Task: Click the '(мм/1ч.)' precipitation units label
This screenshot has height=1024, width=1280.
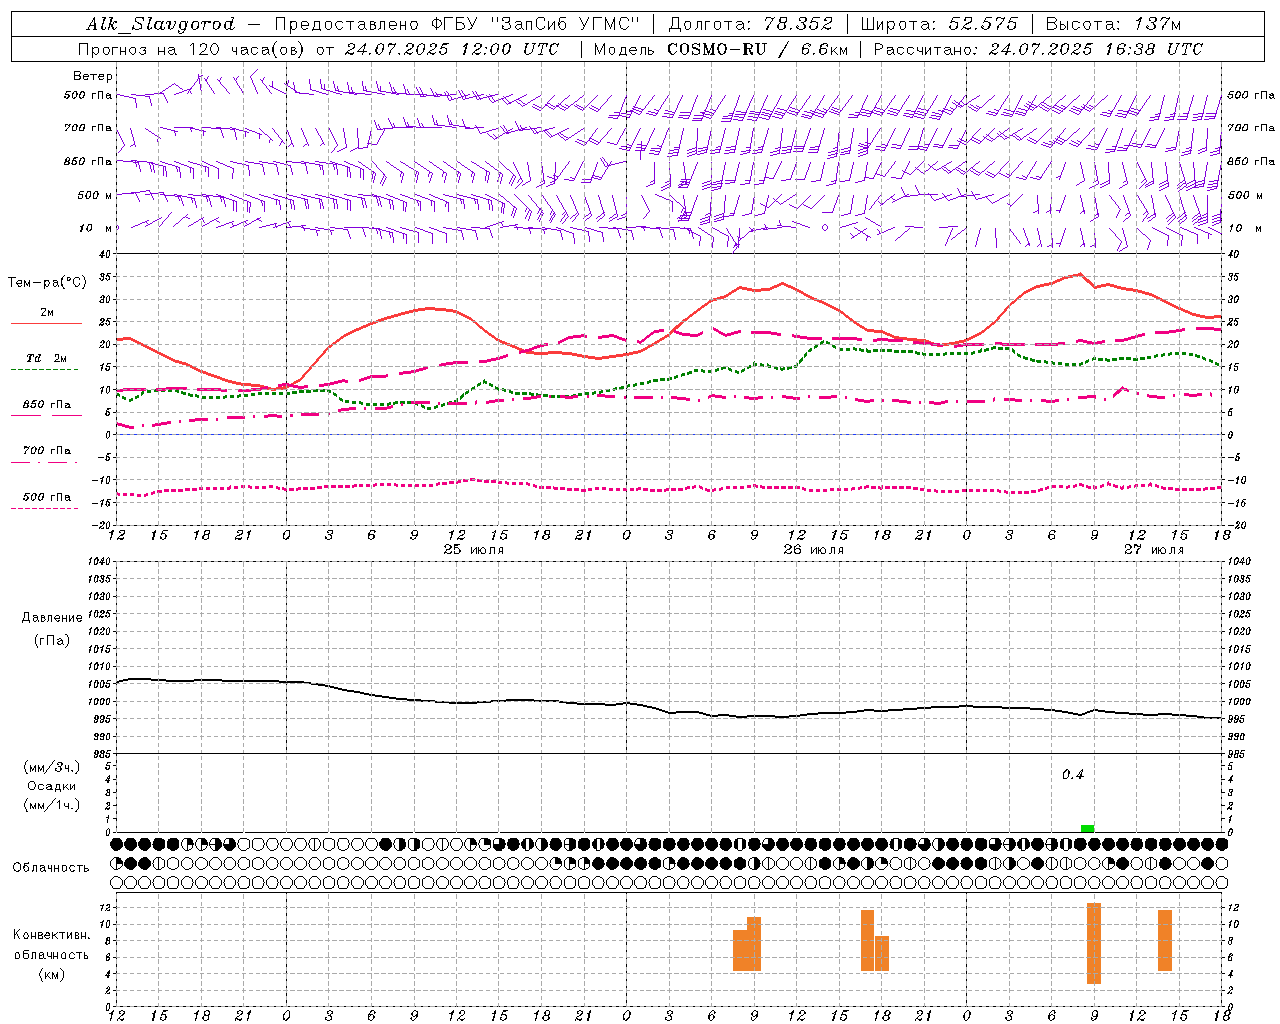Action: coord(52,805)
